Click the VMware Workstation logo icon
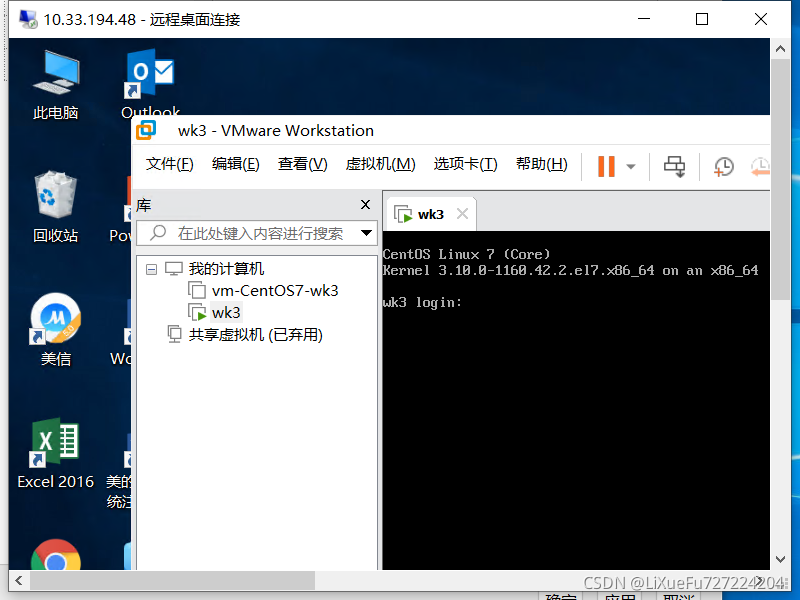 coord(146,130)
